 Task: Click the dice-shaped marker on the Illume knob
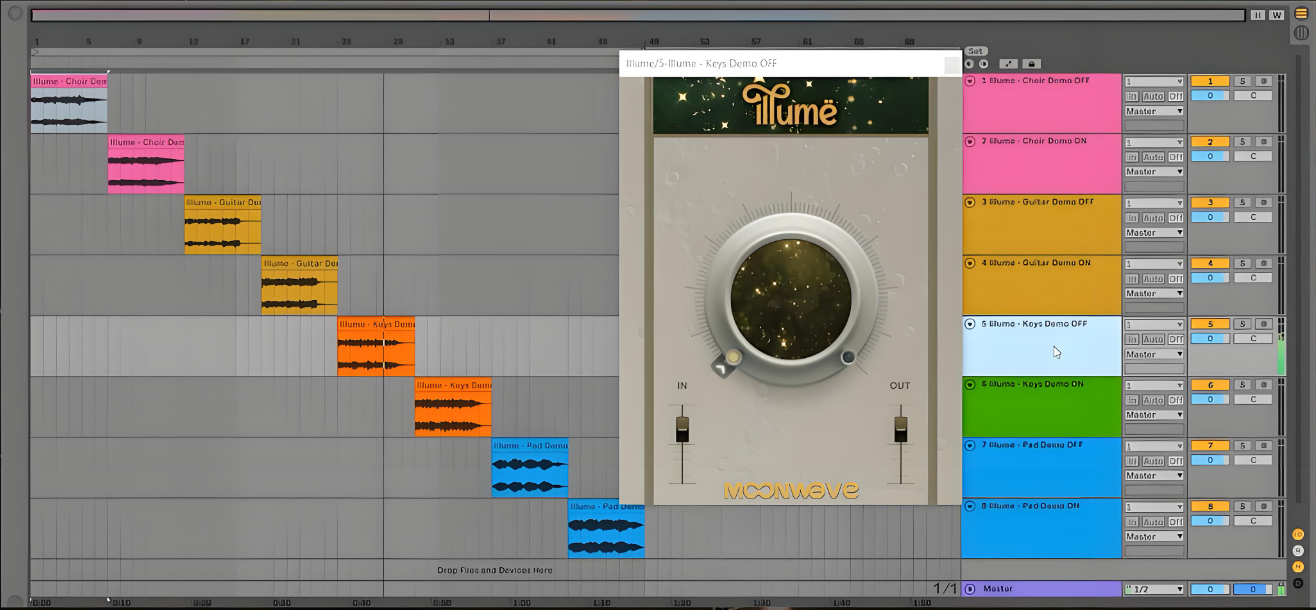(x=722, y=367)
